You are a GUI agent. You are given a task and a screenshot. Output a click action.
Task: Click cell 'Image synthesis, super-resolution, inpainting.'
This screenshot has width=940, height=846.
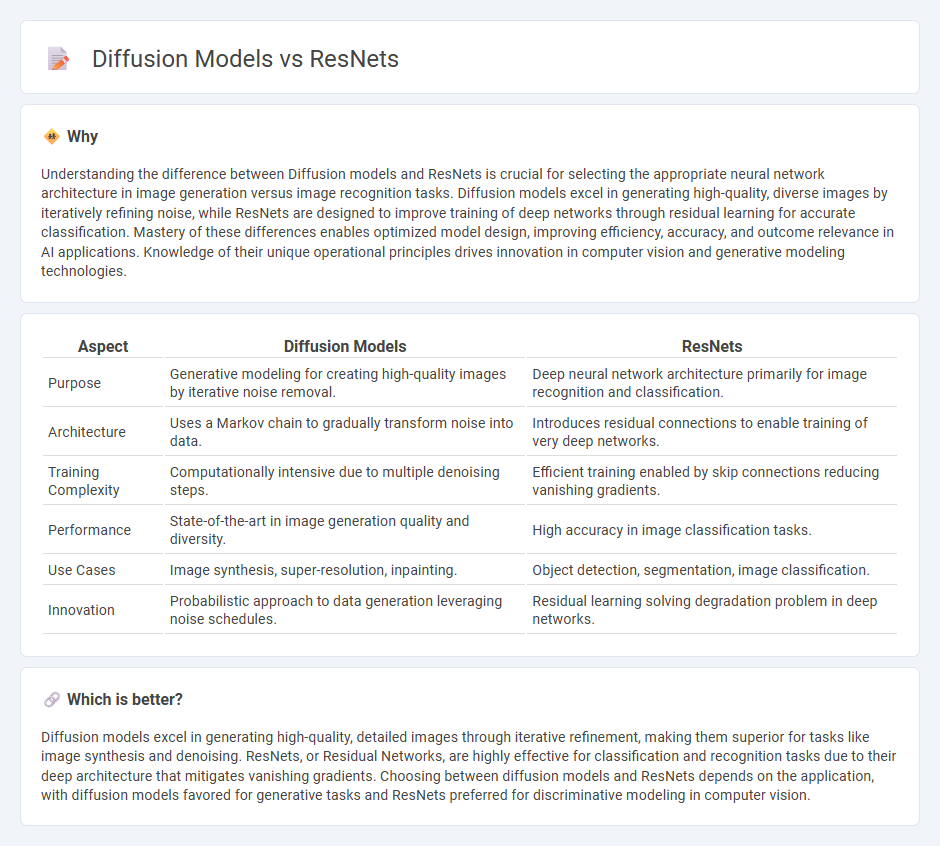(x=345, y=570)
